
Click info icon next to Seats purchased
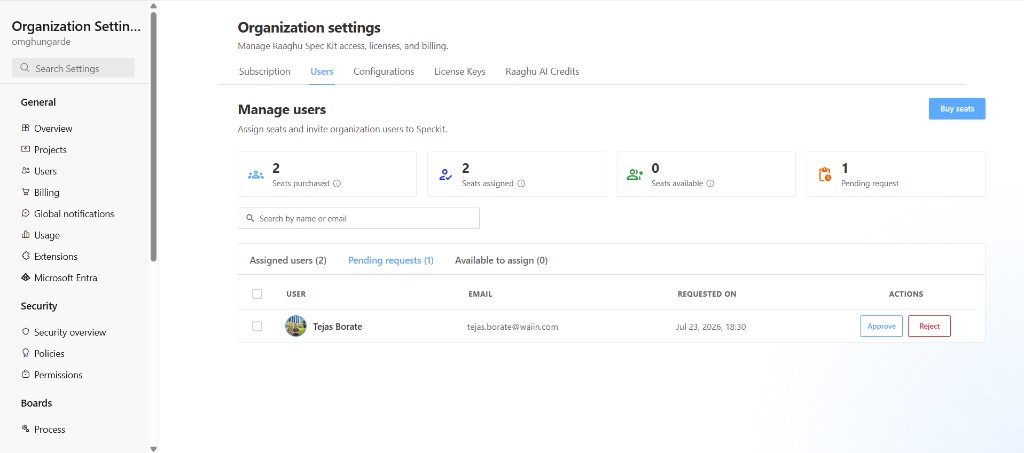coord(337,183)
